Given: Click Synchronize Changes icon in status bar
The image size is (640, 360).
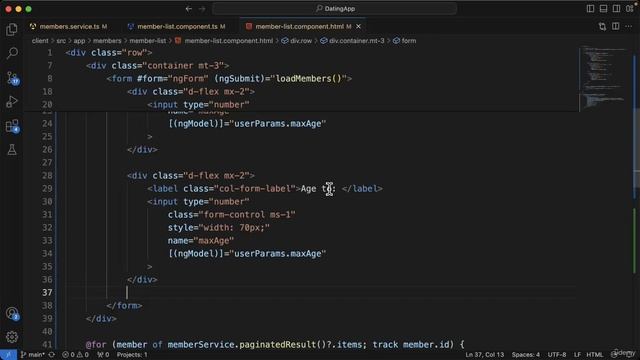Looking at the screenshot, I should [52, 355].
